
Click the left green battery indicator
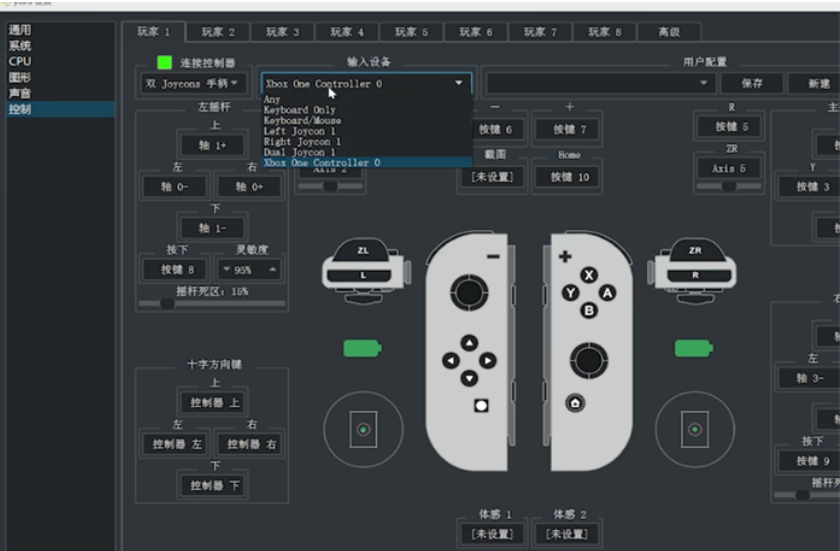[362, 348]
